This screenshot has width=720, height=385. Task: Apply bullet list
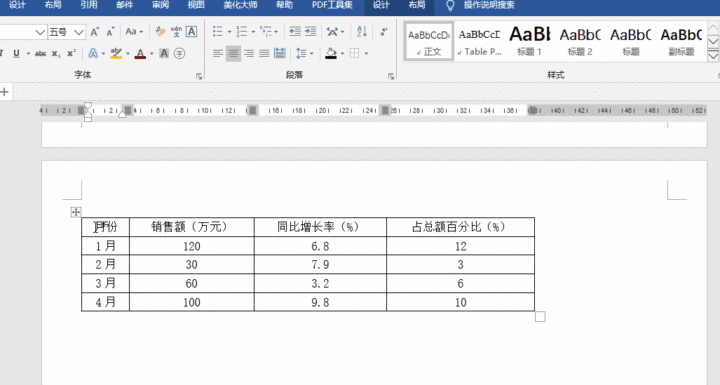tap(218, 31)
